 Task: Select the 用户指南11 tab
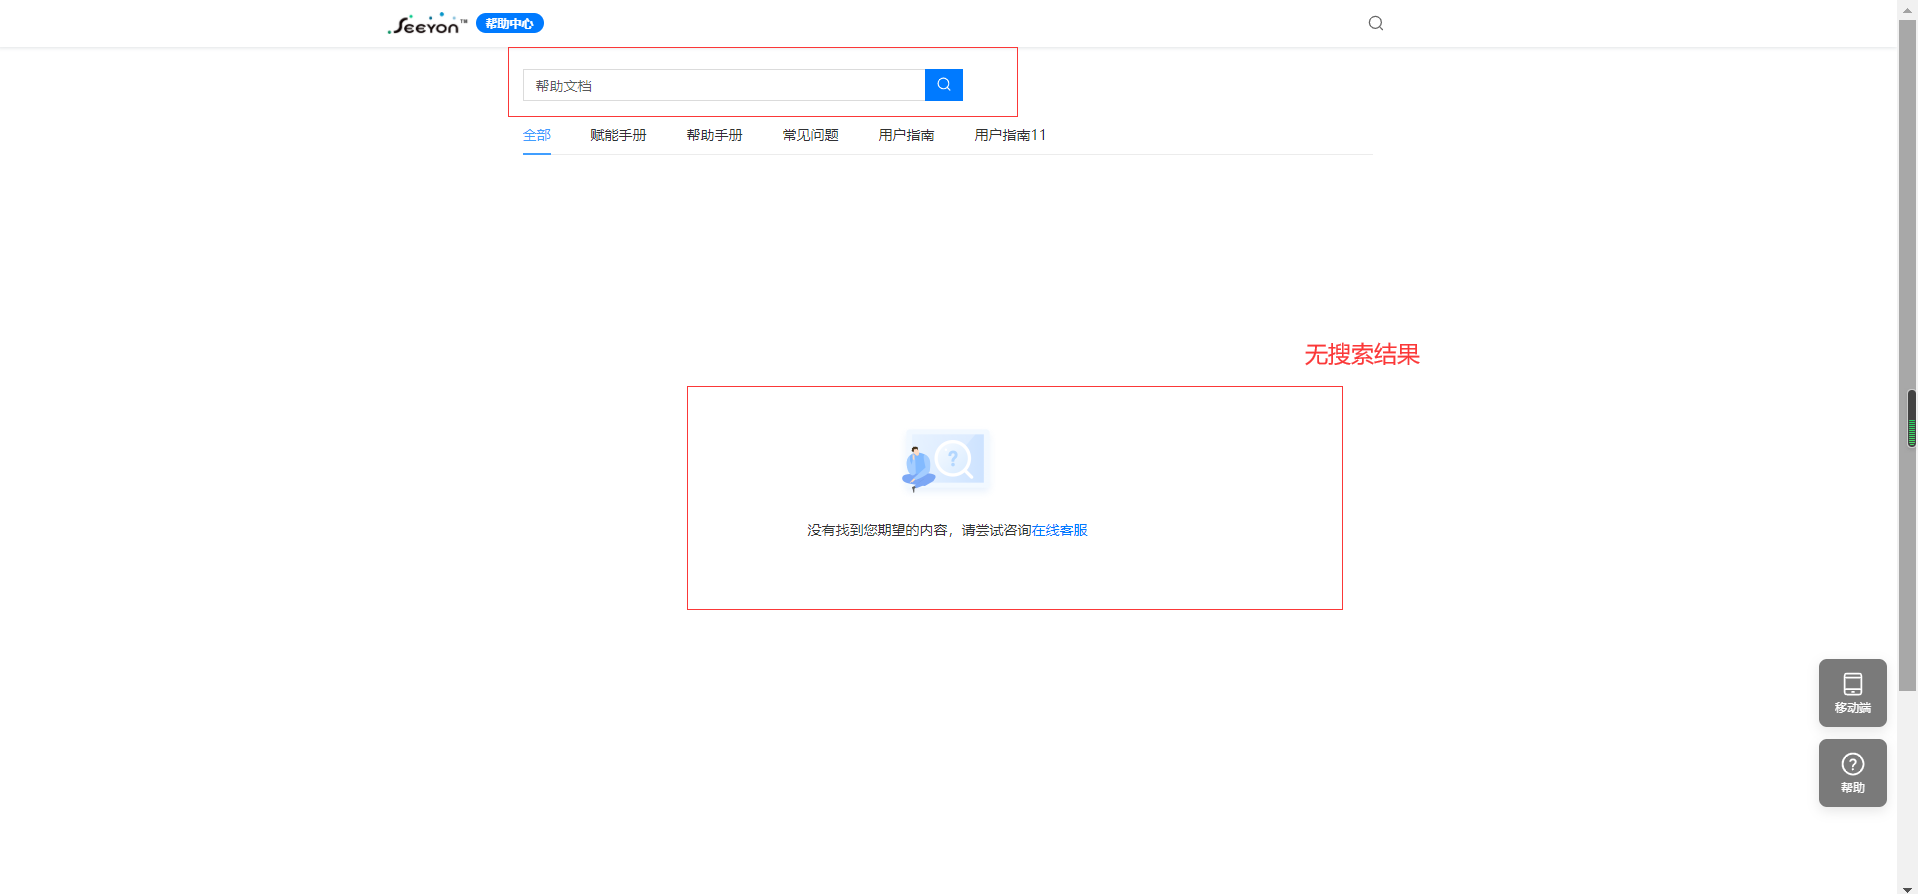(x=1010, y=135)
